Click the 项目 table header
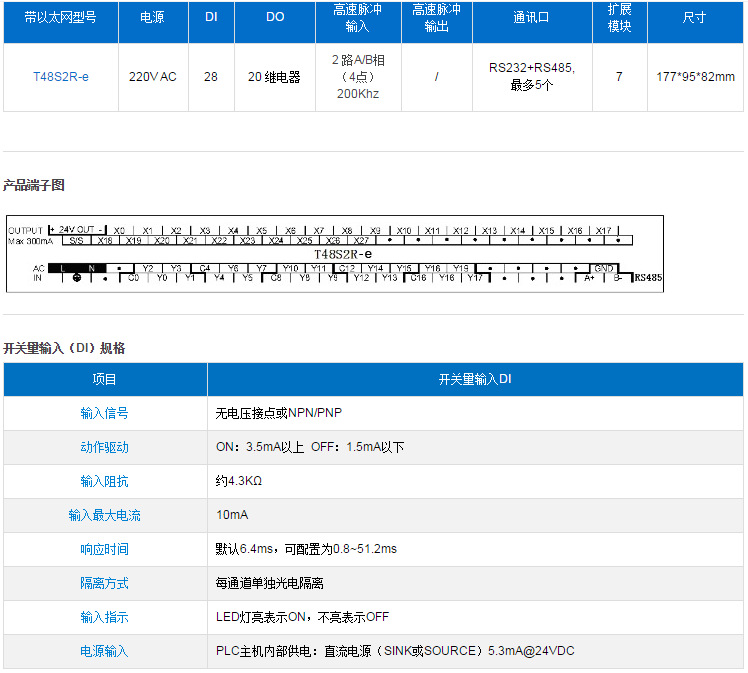Viewport: 748px width, 673px height. pyautogui.click(x=104, y=380)
